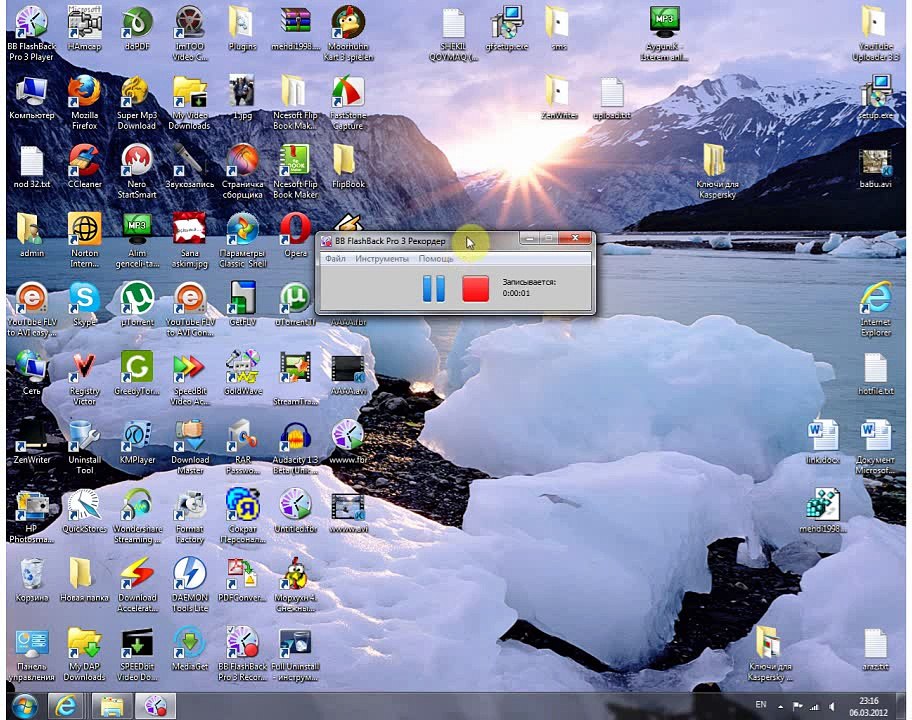The height and width of the screenshot is (720, 912).
Task: Select the Moorhuhn Kart 3 spielen icon
Action: 348,34
